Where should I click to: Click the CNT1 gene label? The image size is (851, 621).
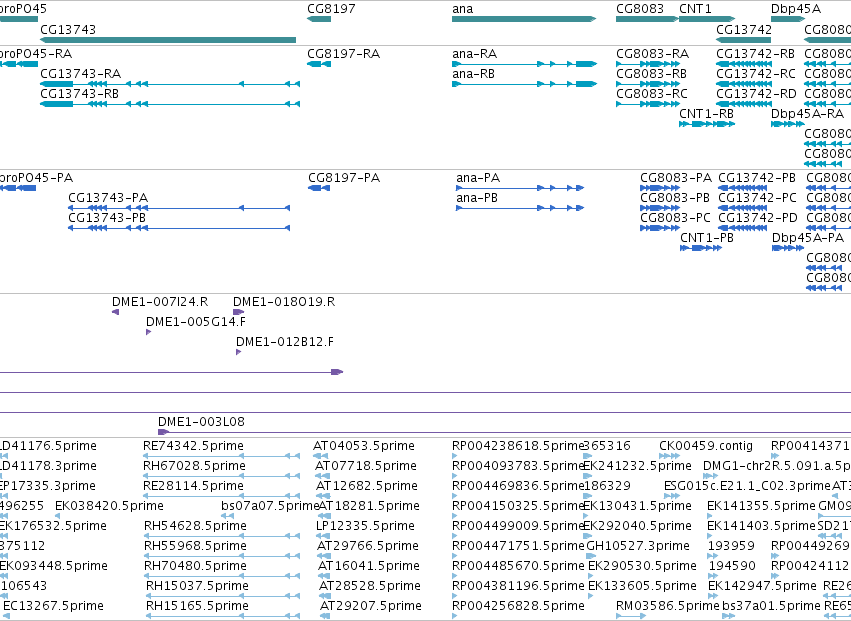695,9
